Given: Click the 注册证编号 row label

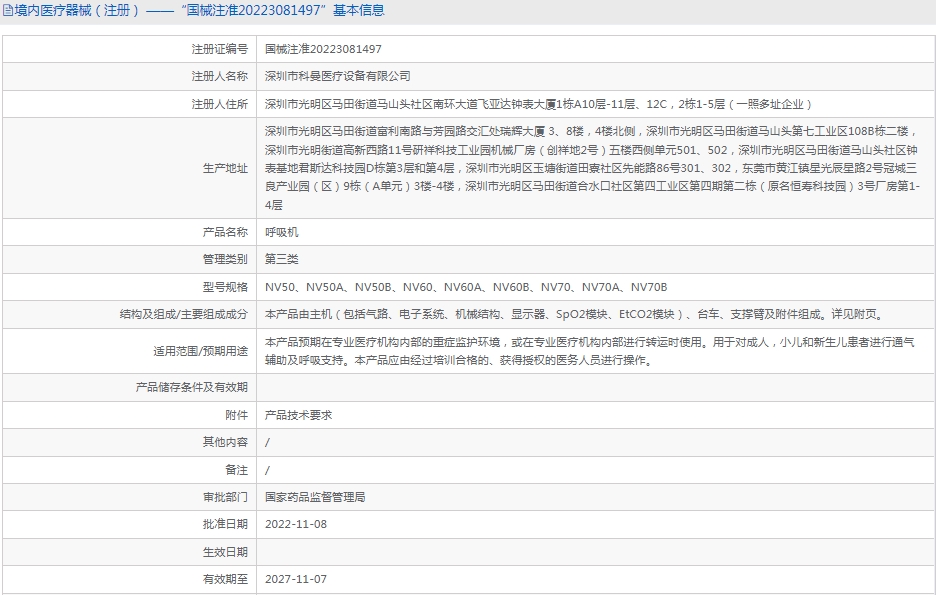Looking at the screenshot, I should point(219,49).
